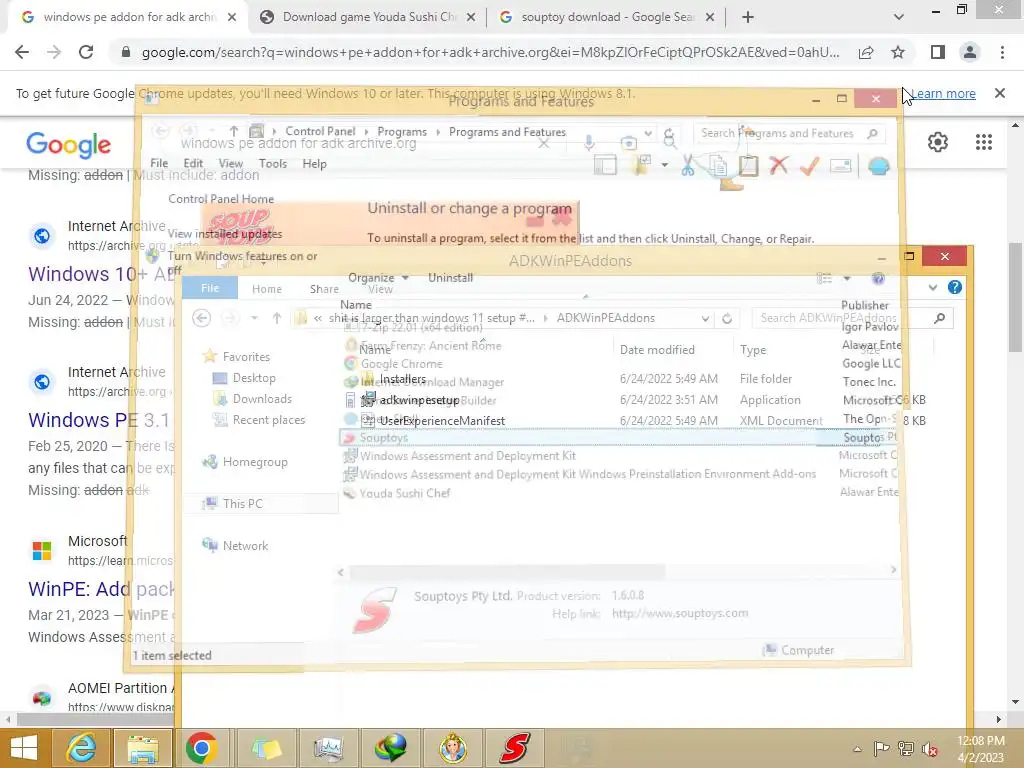Go back in ADKWinPEAddons Explorer
This screenshot has width=1024, height=768.
coord(202,318)
